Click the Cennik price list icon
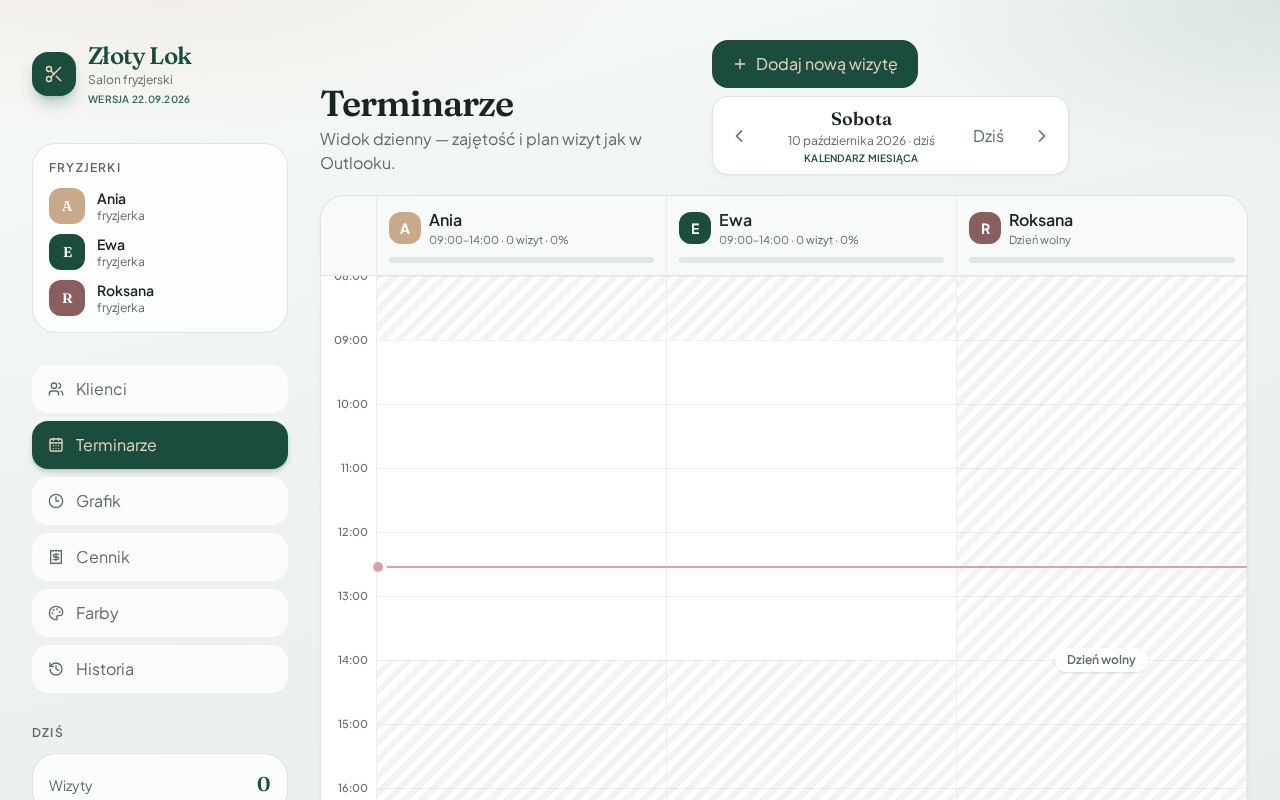 [56, 557]
